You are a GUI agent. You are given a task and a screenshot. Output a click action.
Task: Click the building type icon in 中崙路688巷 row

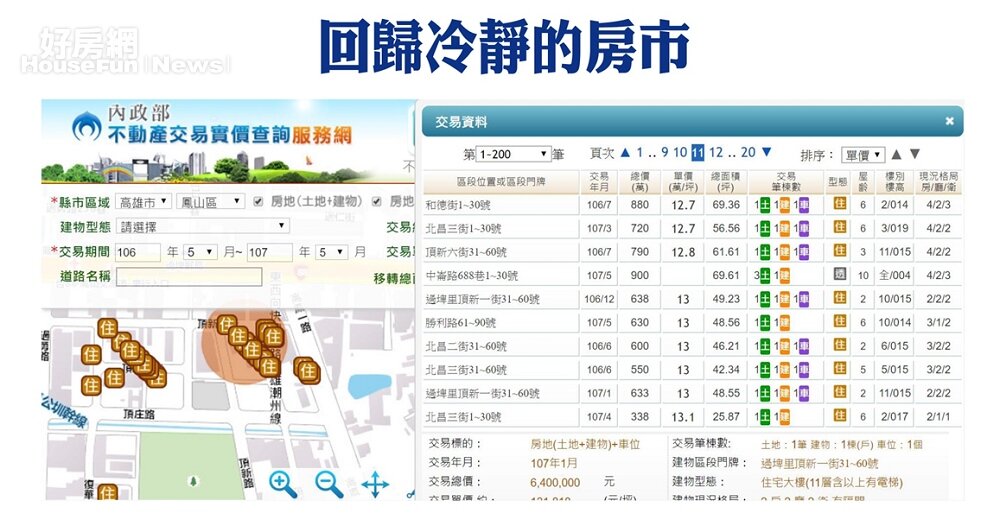[840, 275]
